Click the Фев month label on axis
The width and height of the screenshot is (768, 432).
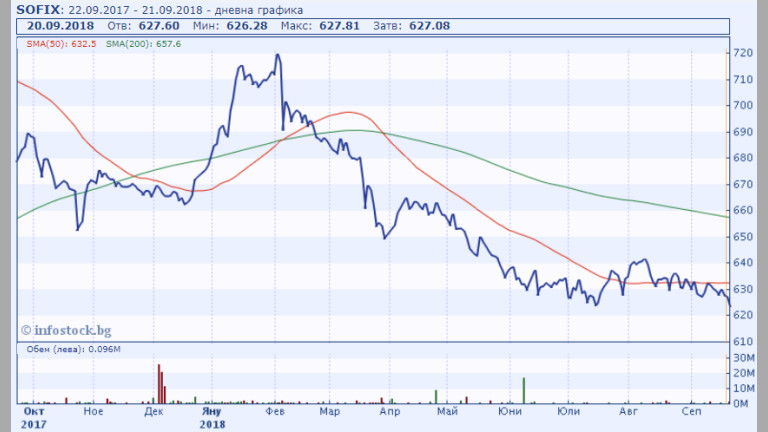pos(271,411)
